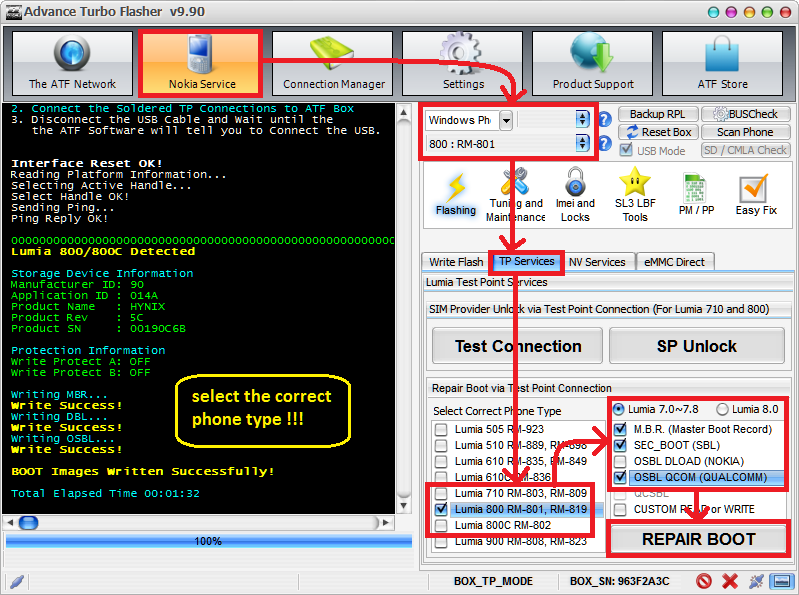The image size is (799, 595).
Task: Open SL3 LBF Tools star
Action: 635,196
